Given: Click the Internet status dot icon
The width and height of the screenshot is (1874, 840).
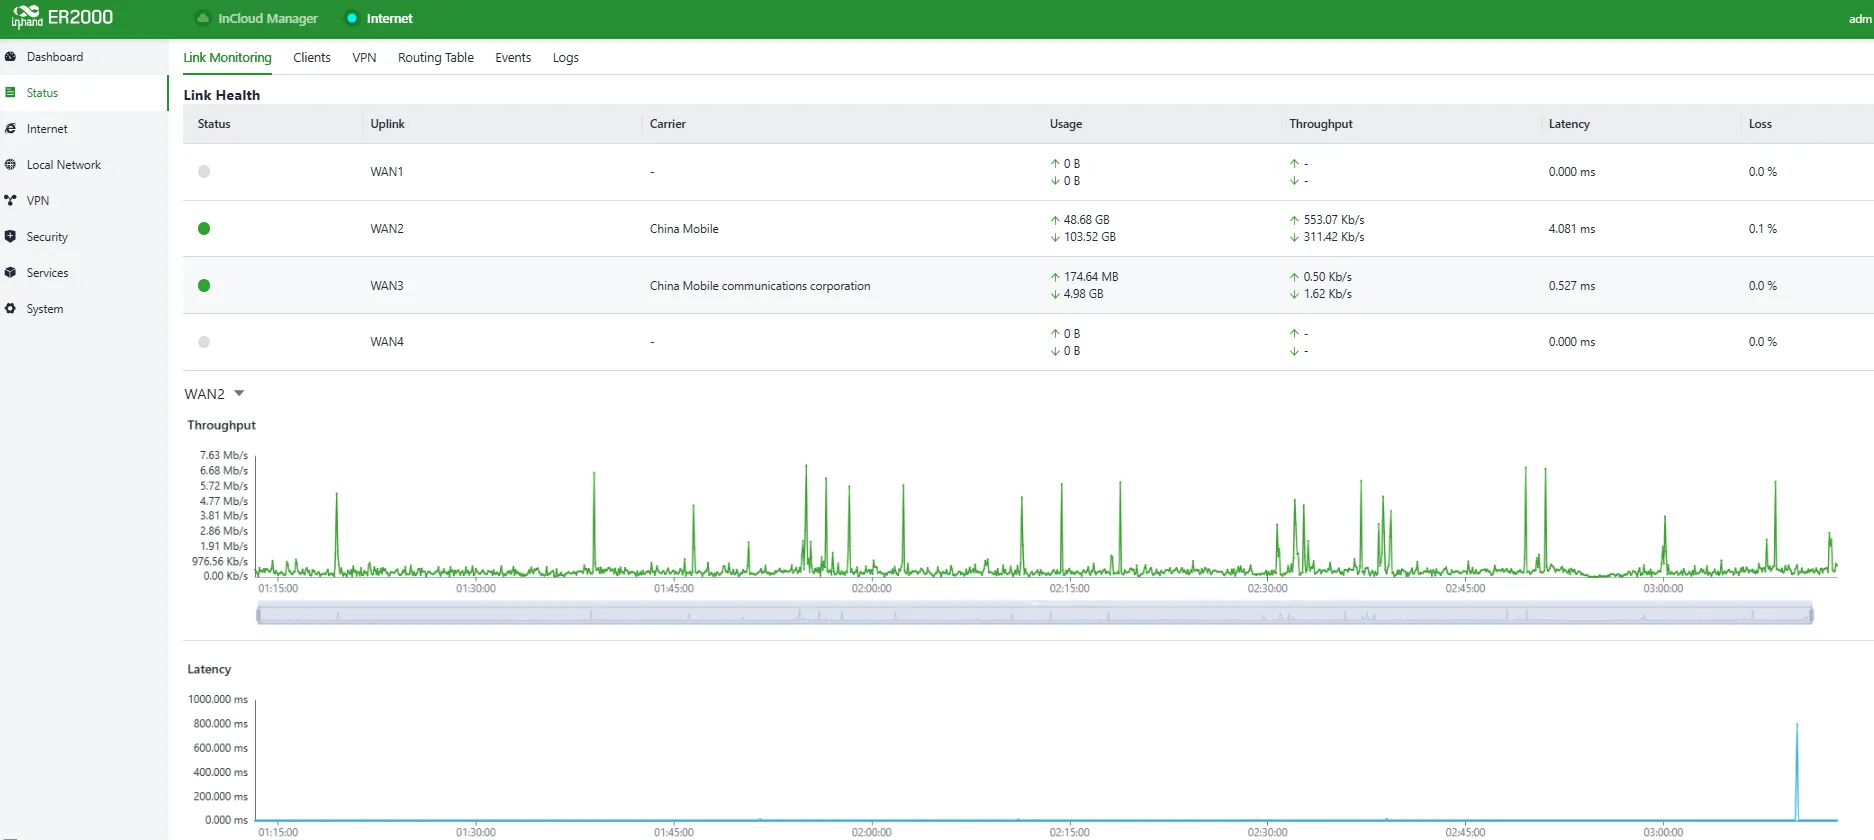Looking at the screenshot, I should click(x=352, y=18).
